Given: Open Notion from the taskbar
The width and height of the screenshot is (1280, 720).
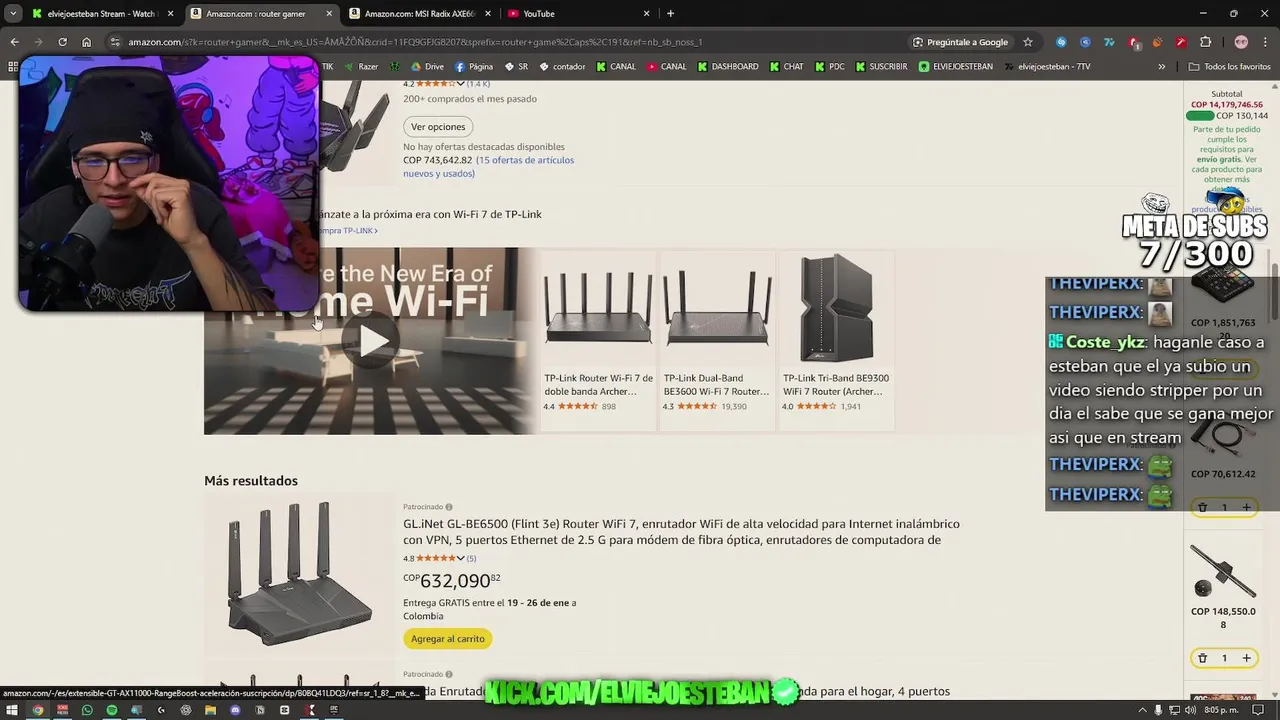Looking at the screenshot, I should [260, 710].
